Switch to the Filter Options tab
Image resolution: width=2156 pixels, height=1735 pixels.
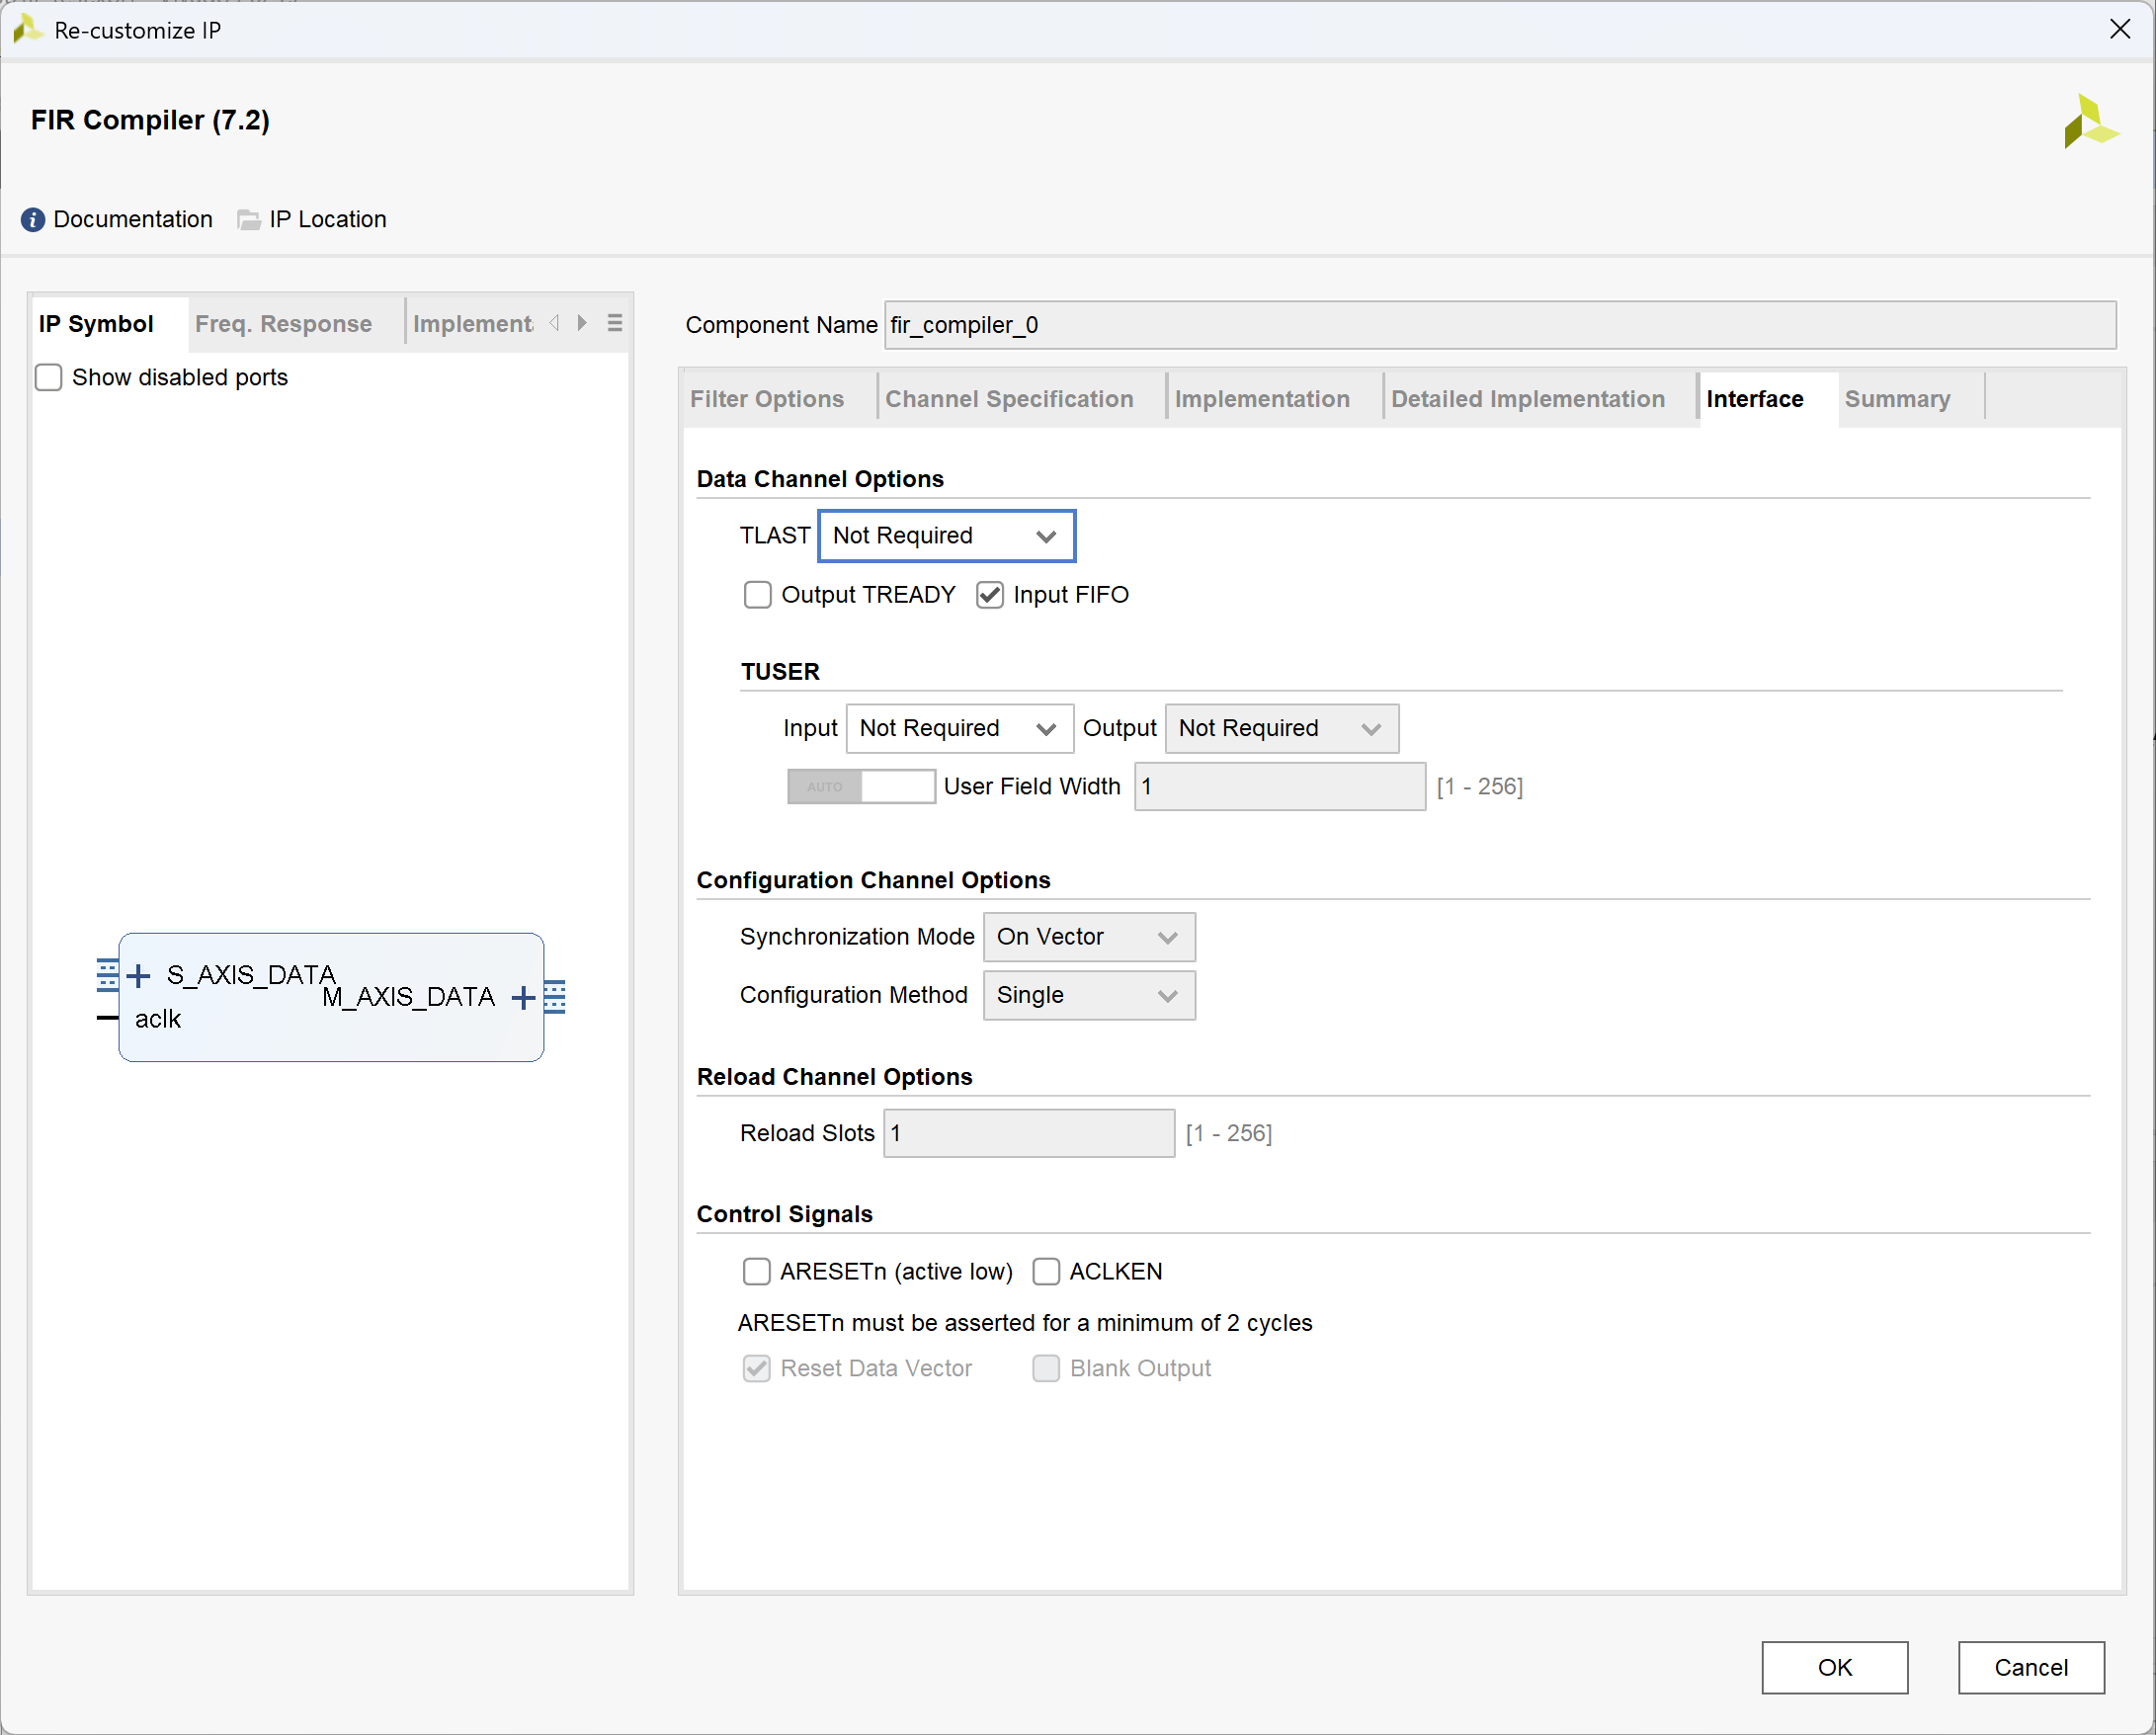[x=767, y=399]
